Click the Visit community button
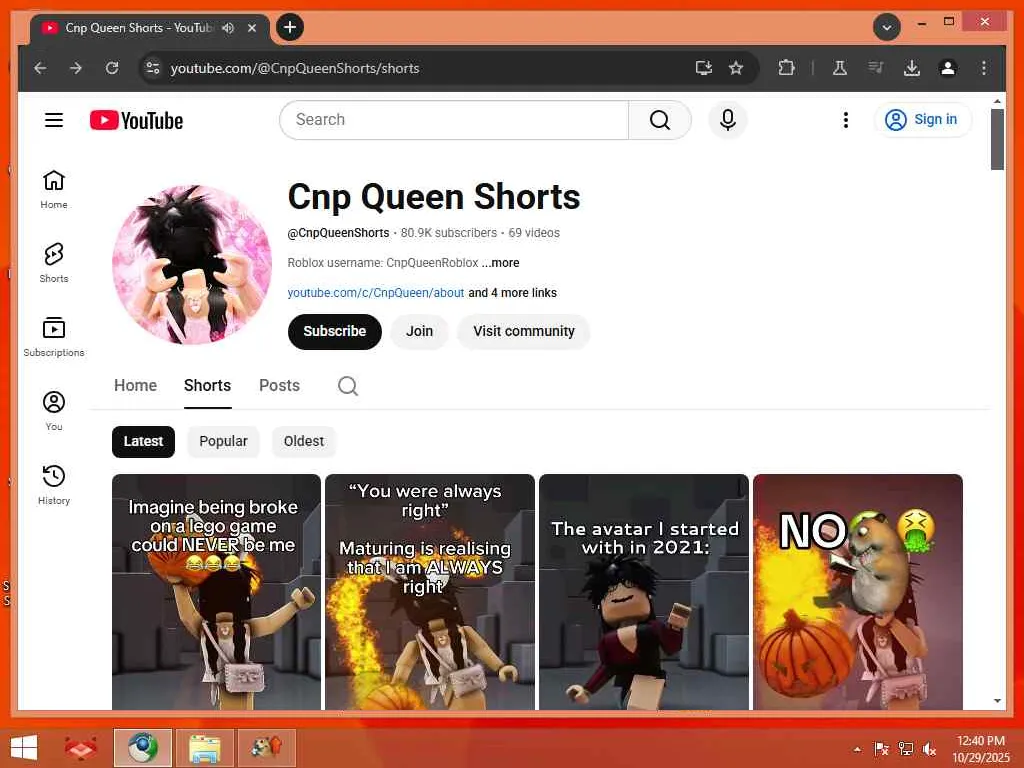Image resolution: width=1024 pixels, height=768 pixels. pyautogui.click(x=524, y=331)
